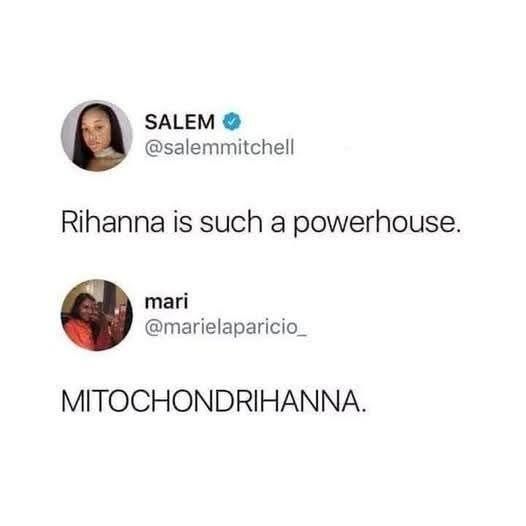Select the SALEM display name
This screenshot has width=526, height=526.
180,122
